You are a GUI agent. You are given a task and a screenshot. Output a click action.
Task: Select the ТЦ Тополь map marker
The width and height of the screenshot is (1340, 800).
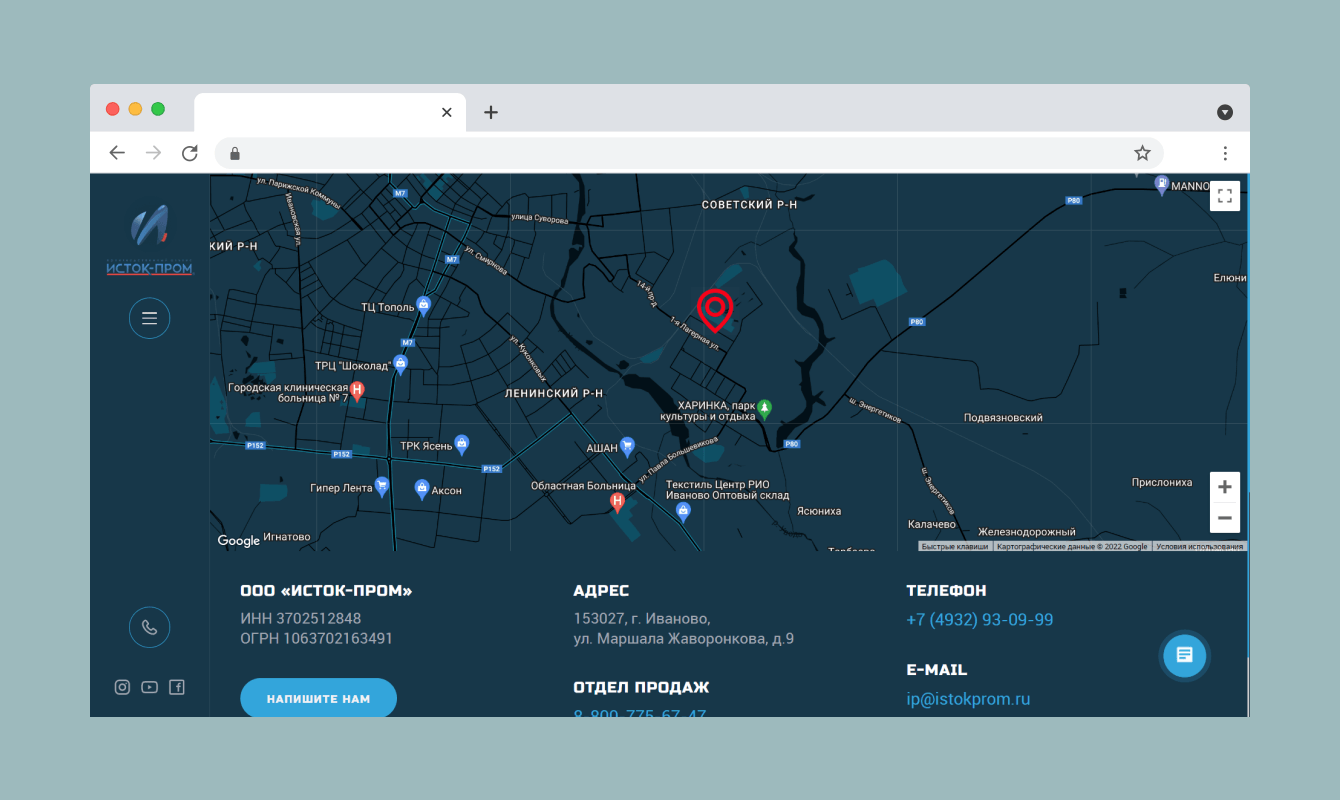(x=423, y=305)
